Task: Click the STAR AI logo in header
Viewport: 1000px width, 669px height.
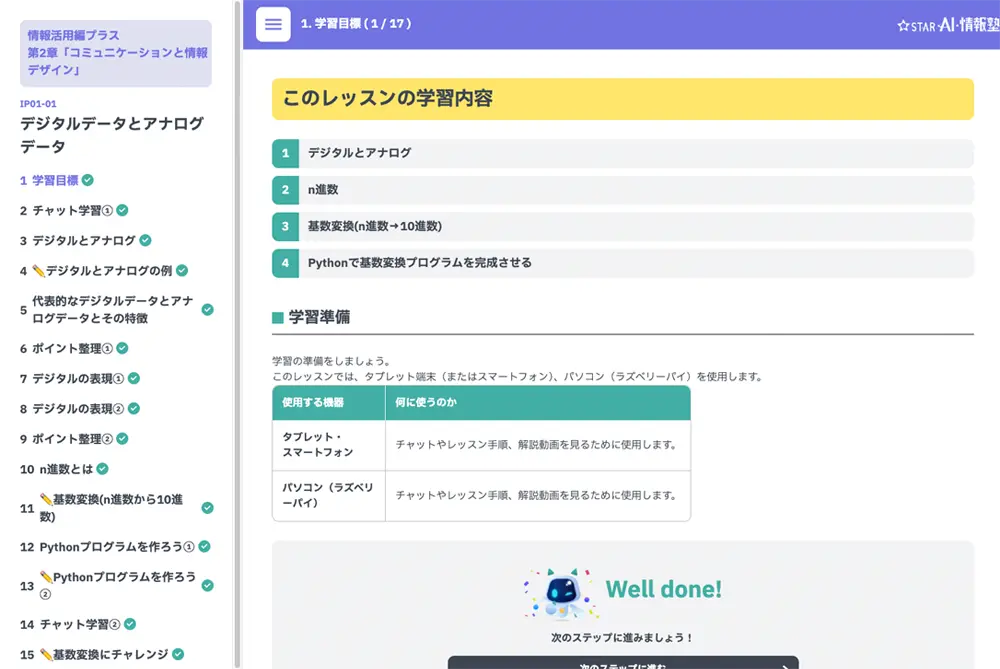Action: tap(948, 25)
